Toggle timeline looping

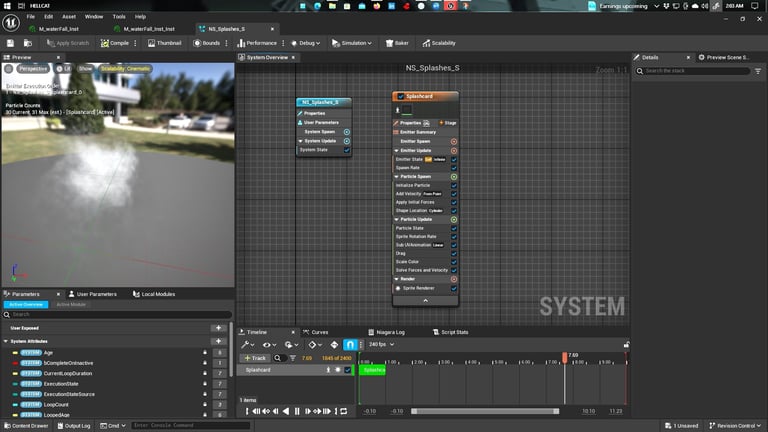pyautogui.click(x=344, y=411)
